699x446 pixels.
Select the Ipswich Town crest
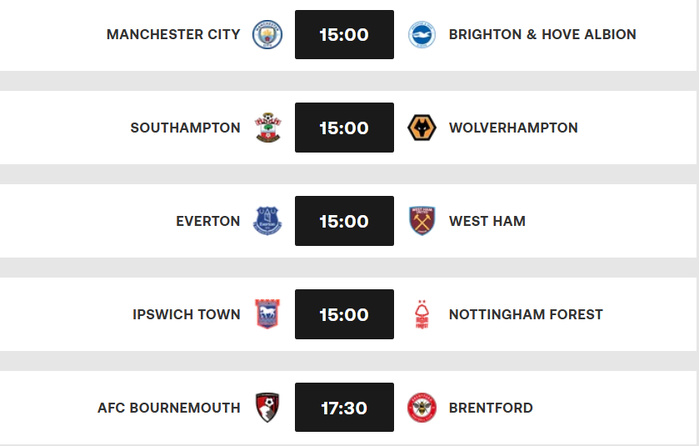[x=268, y=314]
